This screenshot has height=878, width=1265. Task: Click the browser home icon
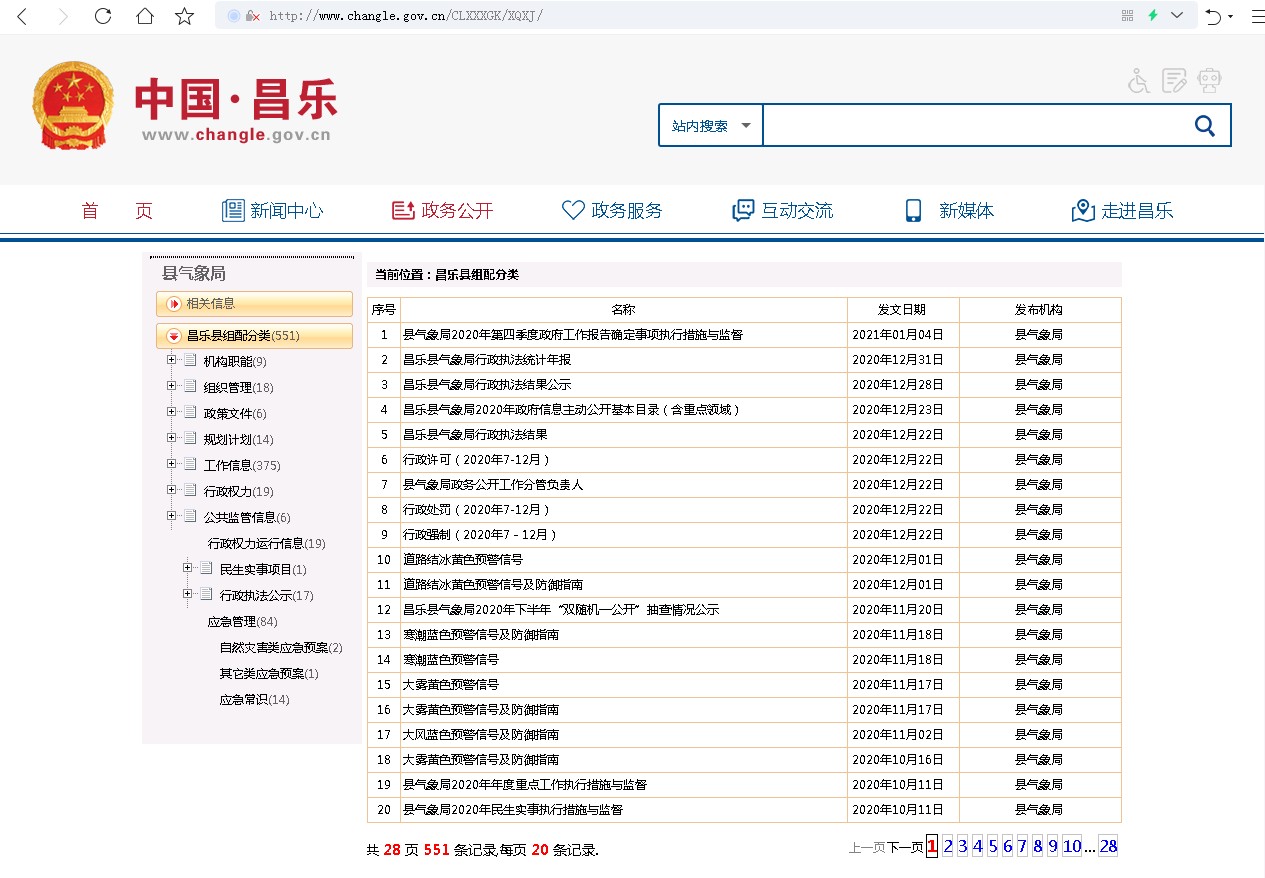(x=145, y=16)
